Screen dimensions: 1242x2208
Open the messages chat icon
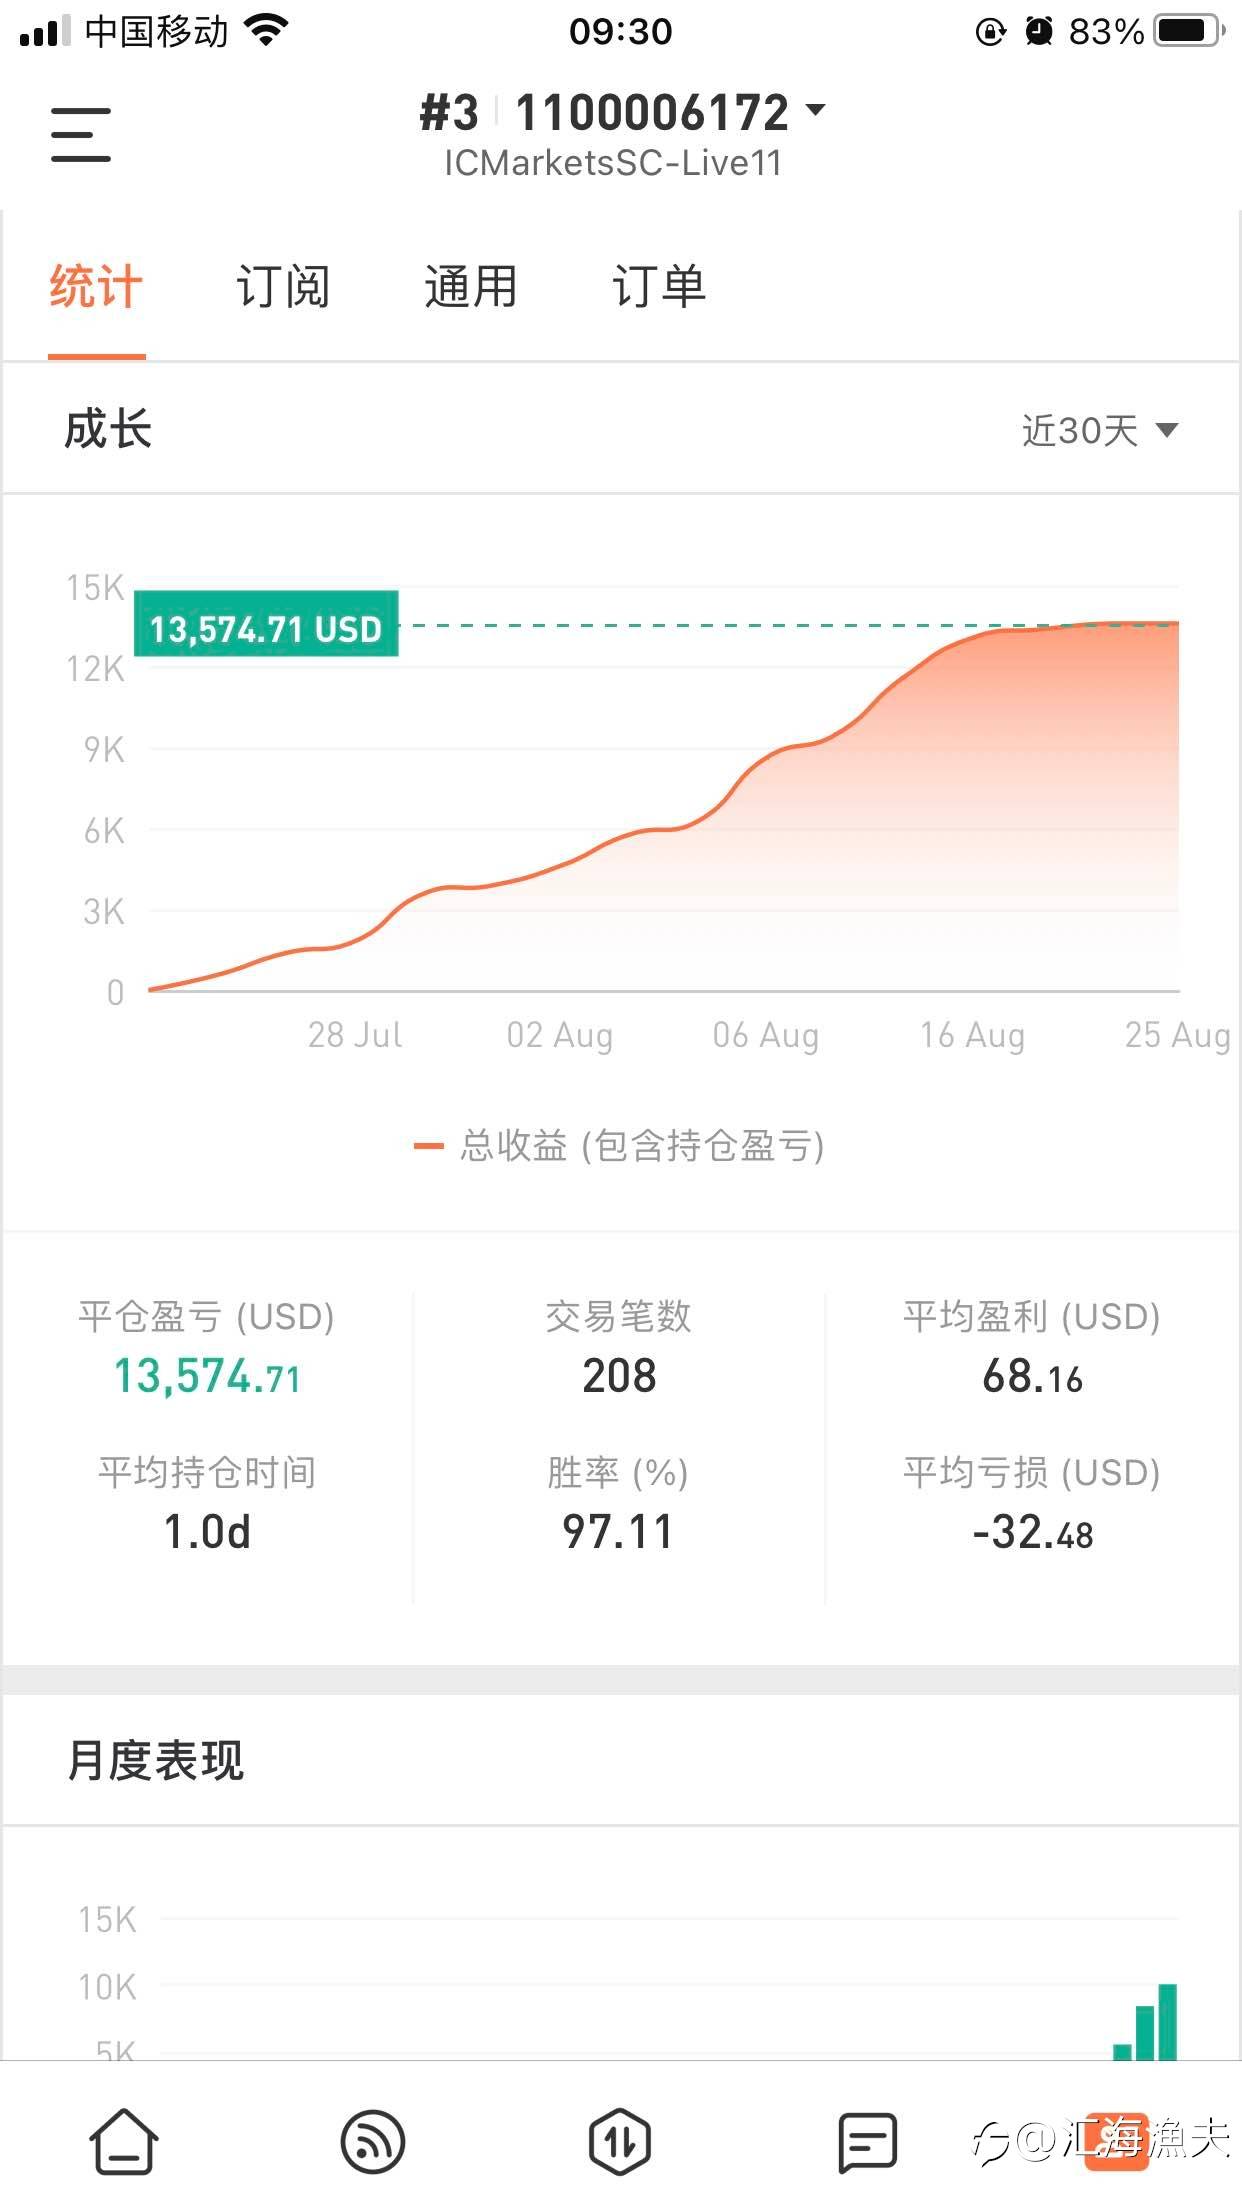[867, 2141]
